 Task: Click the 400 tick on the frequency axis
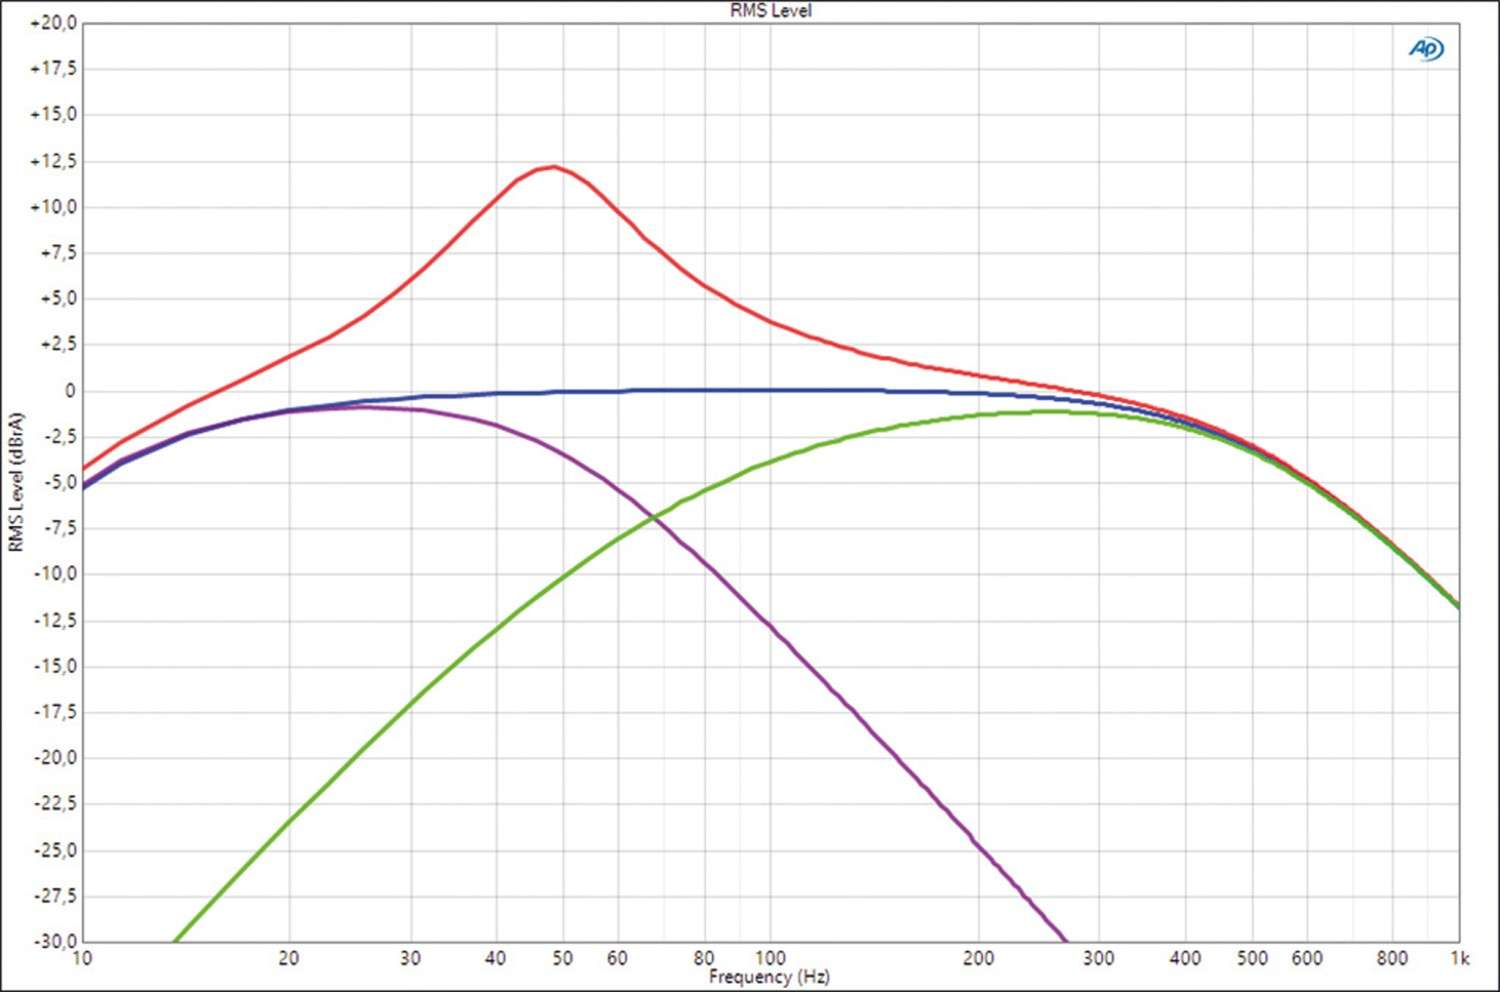(x=1185, y=958)
